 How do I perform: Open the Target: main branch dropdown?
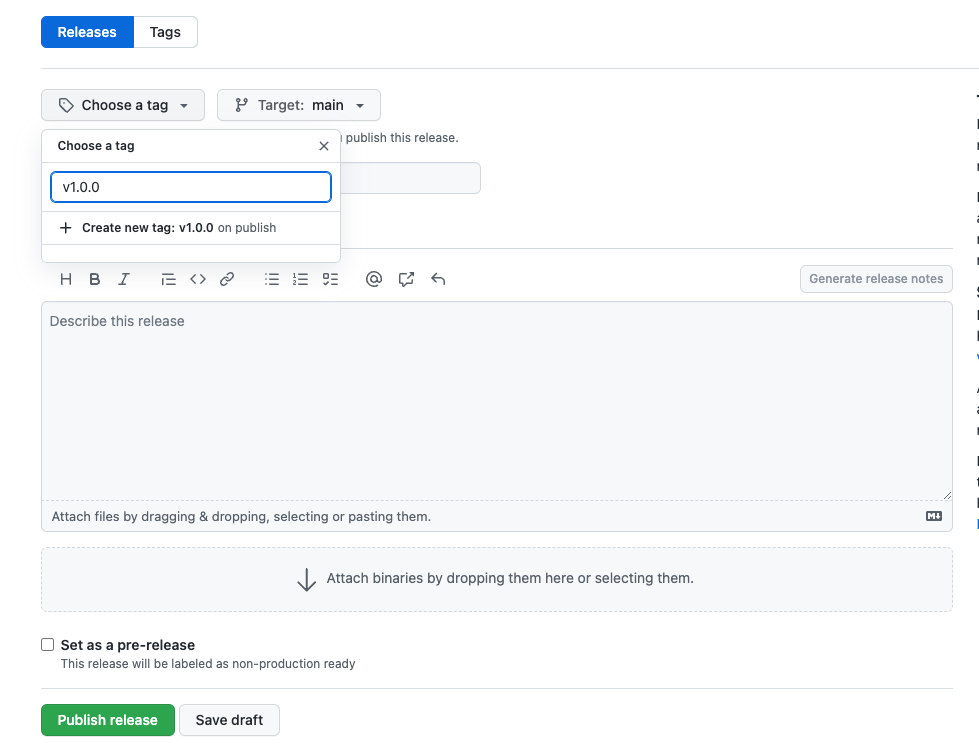coord(298,105)
